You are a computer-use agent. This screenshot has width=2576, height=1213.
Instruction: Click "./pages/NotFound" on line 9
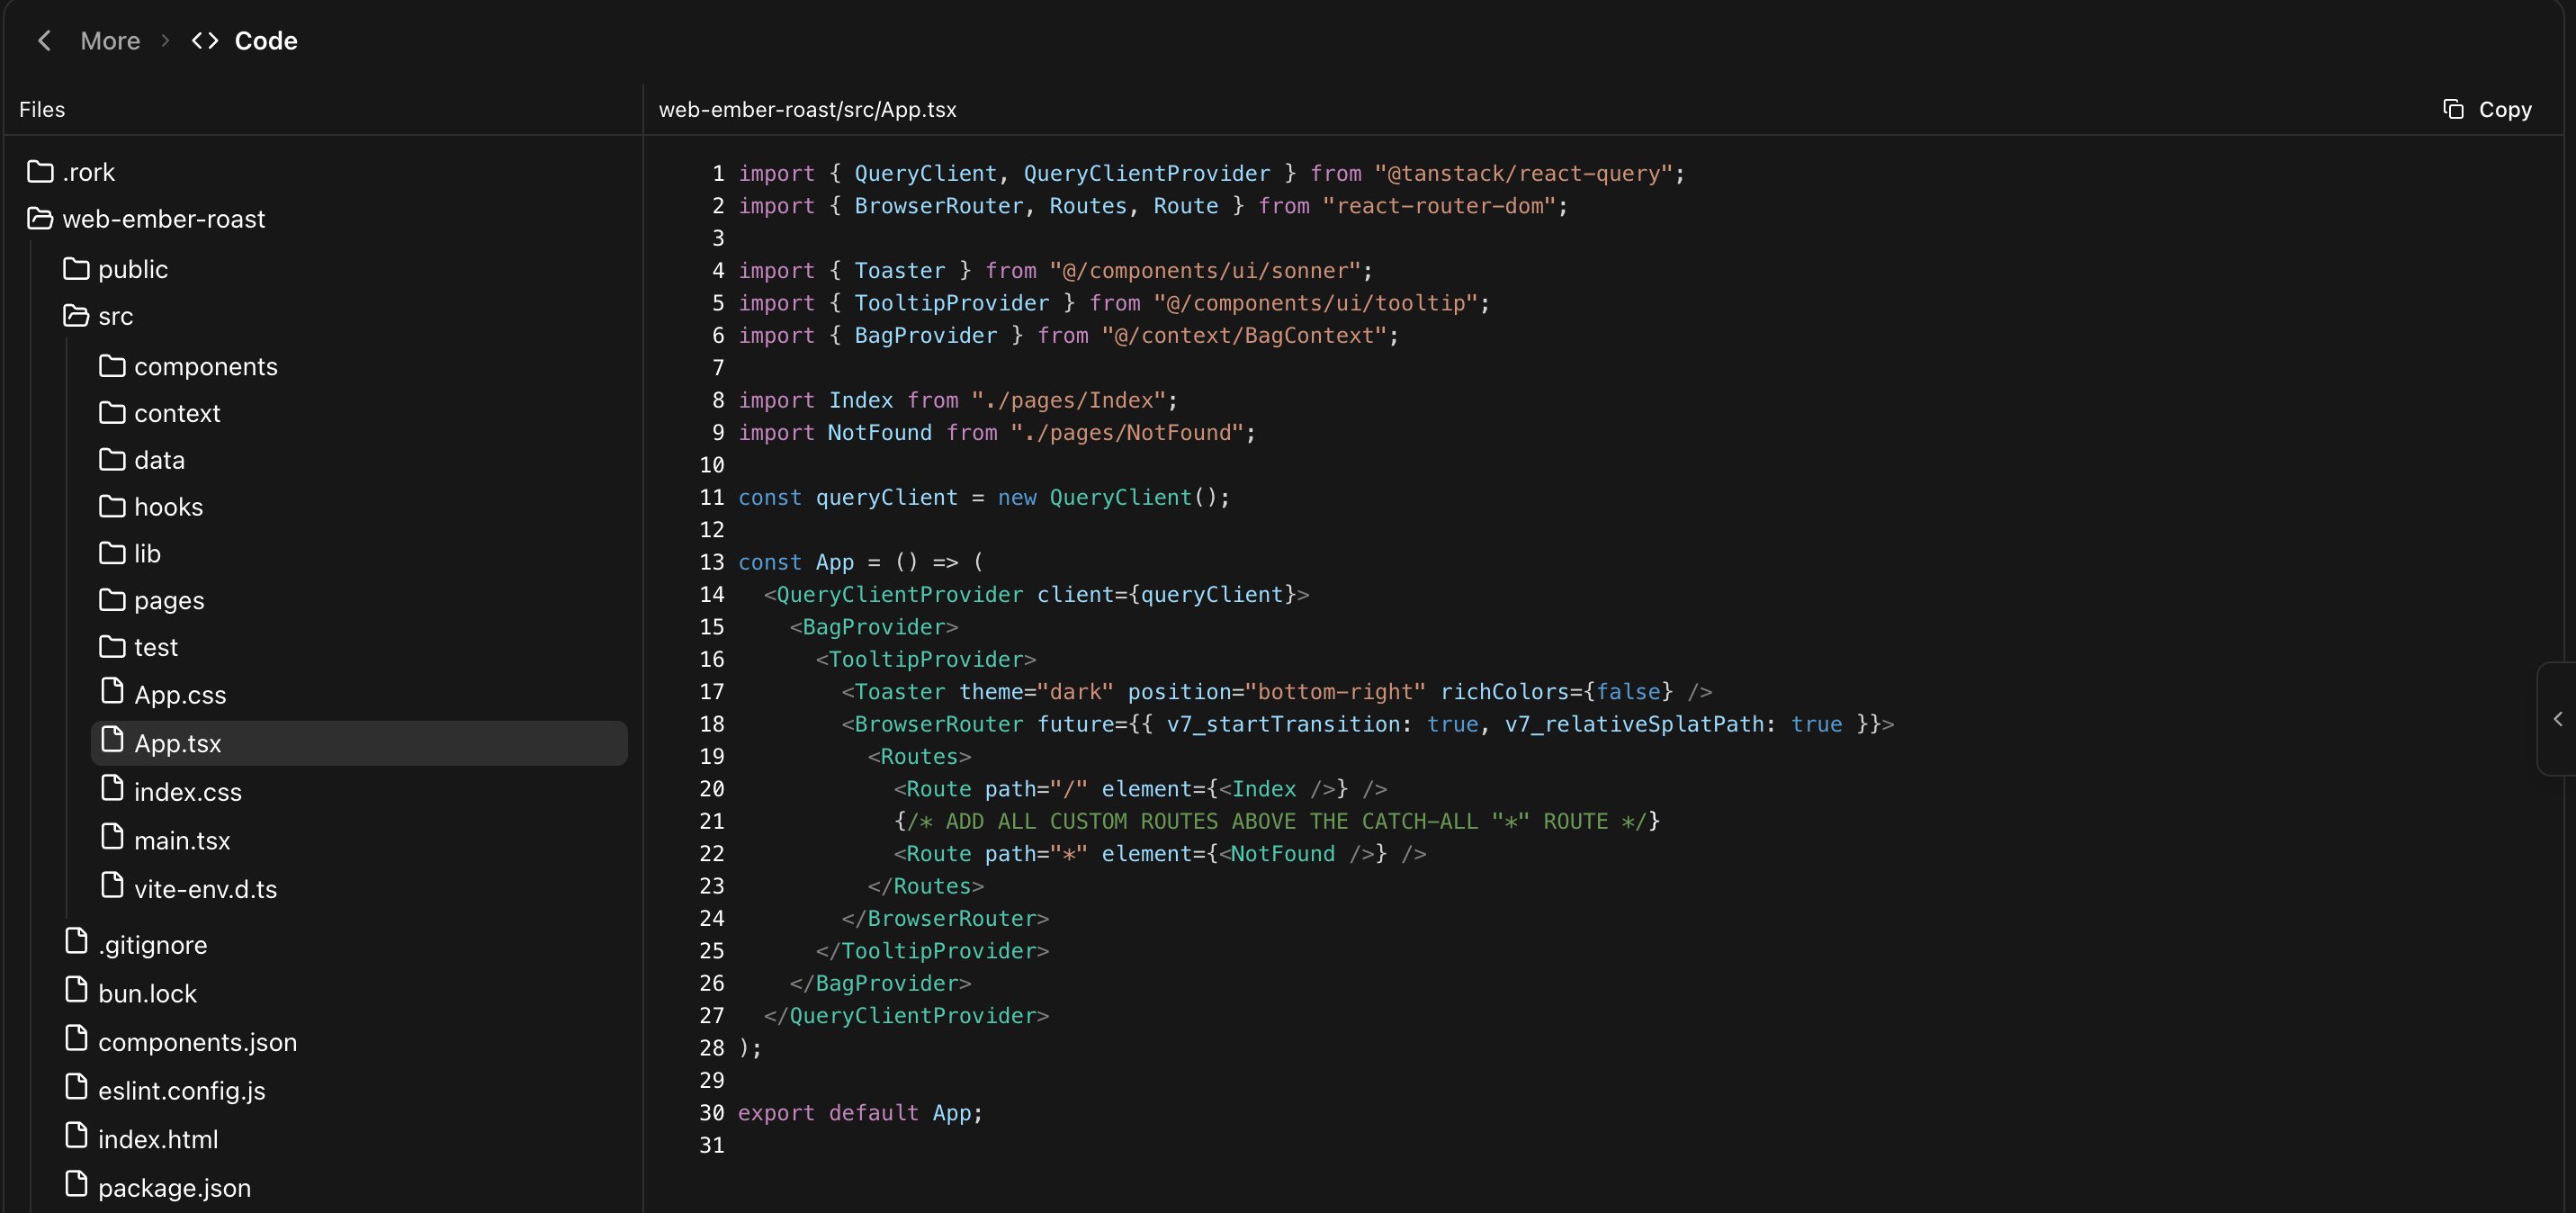[1127, 433]
